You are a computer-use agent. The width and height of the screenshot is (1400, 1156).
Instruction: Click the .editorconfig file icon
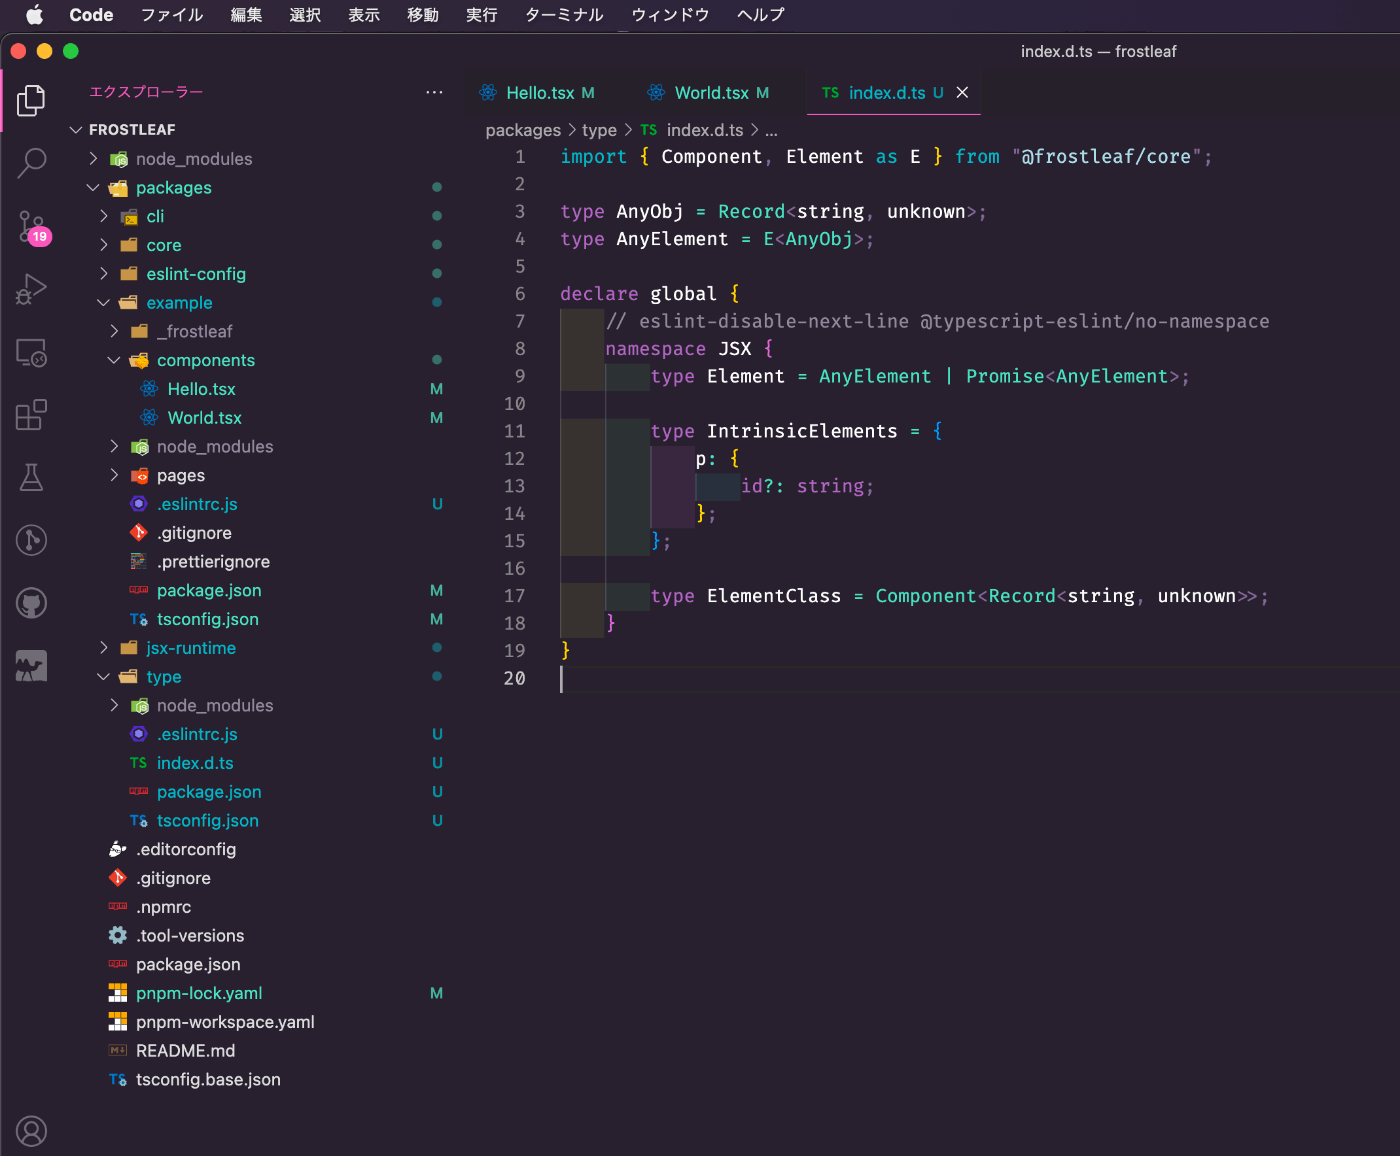point(118,849)
